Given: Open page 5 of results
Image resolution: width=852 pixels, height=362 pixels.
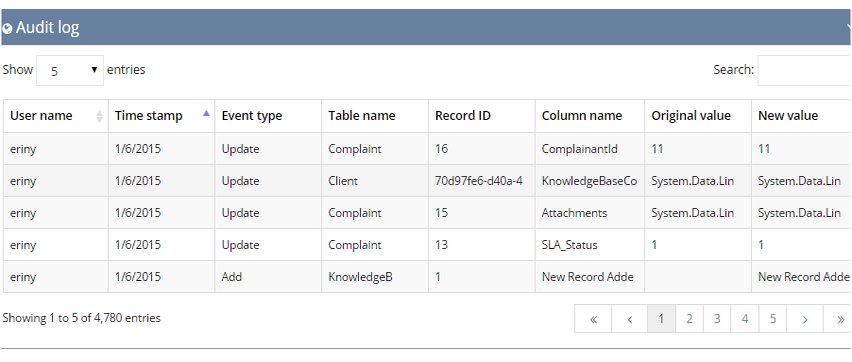Looking at the screenshot, I should [773, 319].
